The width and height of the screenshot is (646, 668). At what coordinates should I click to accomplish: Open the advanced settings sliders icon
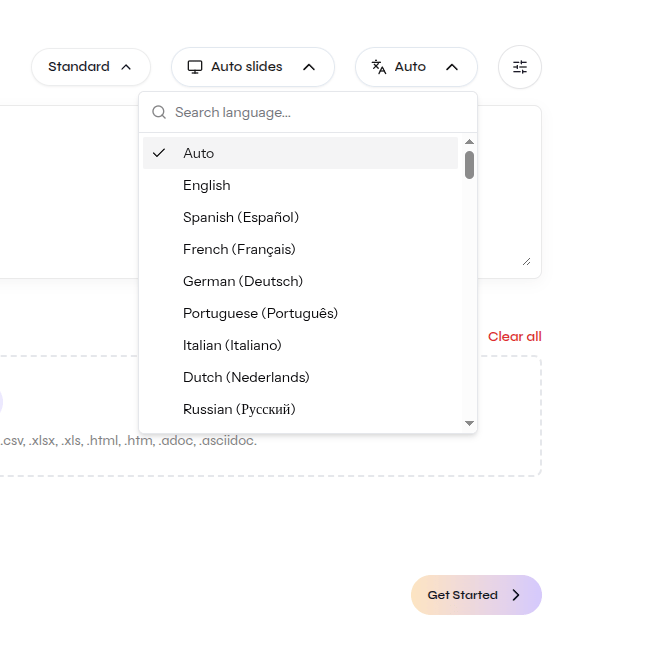(x=519, y=67)
